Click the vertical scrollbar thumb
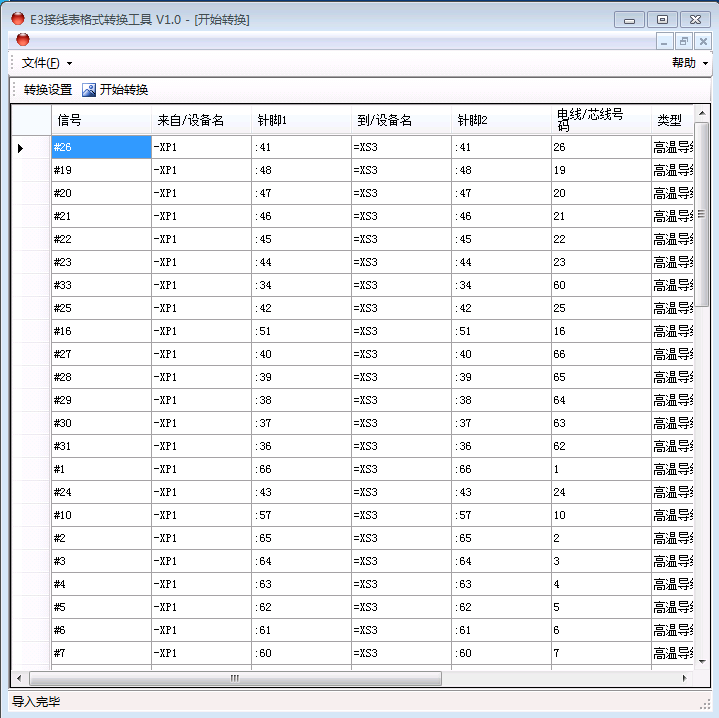This screenshot has width=719, height=718. [x=702, y=215]
